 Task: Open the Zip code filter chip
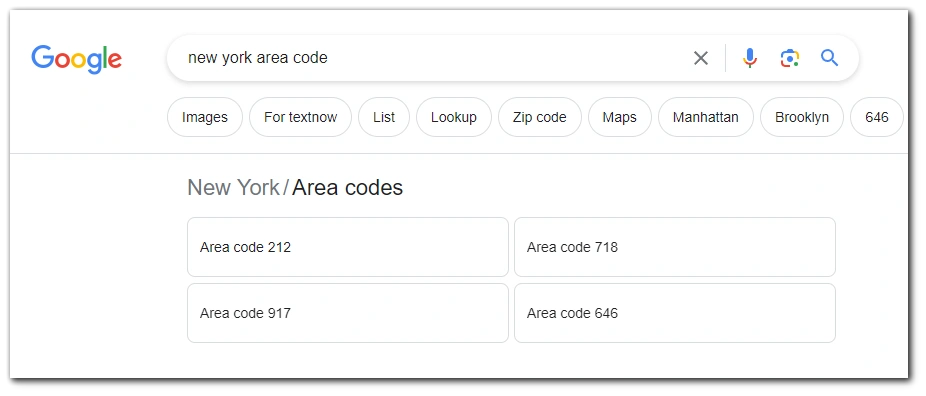pyautogui.click(x=540, y=117)
